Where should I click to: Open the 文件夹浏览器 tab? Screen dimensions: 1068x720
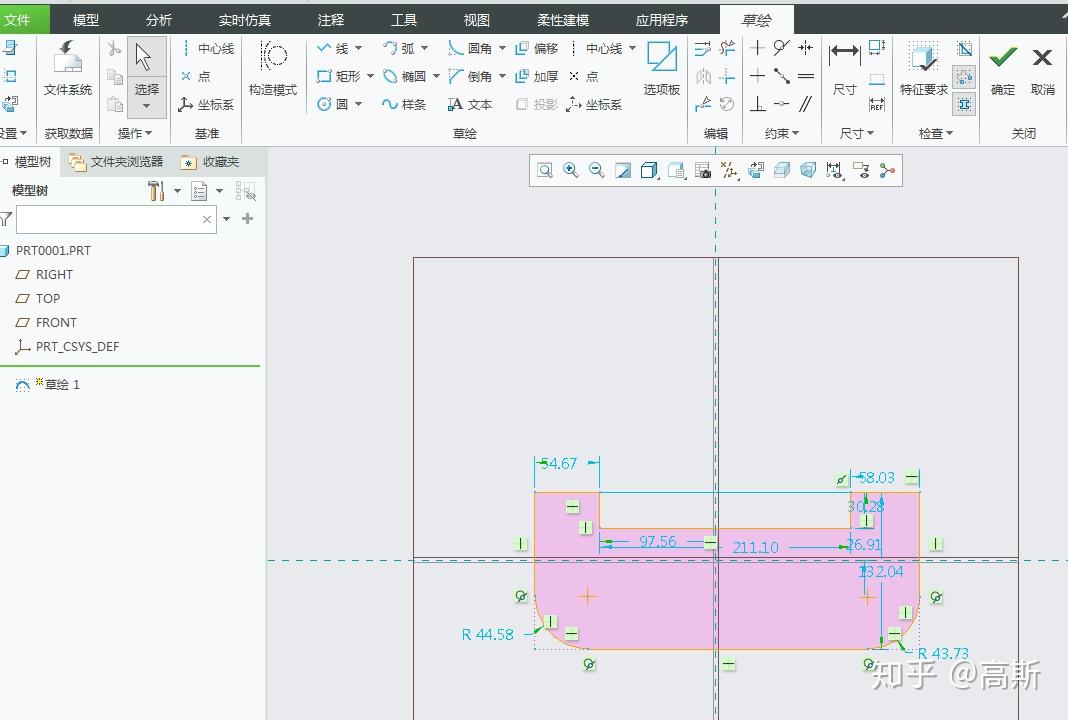[116, 162]
